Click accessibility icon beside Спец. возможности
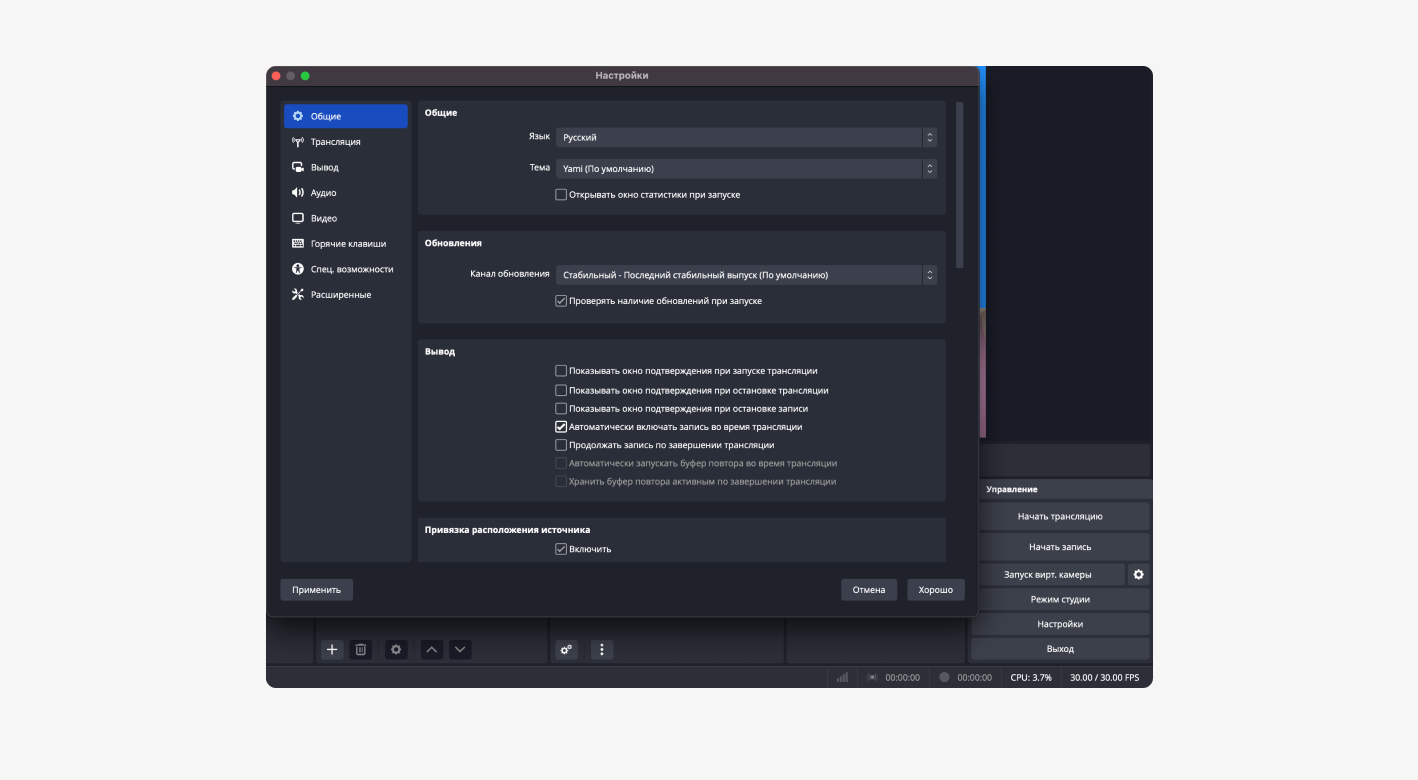This screenshot has width=1418, height=780. click(x=297, y=269)
